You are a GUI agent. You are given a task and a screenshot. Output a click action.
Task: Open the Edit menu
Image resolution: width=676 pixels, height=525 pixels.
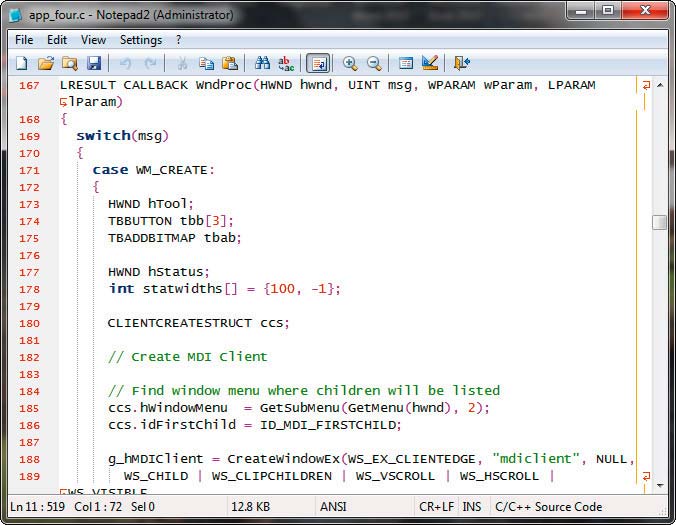click(57, 40)
